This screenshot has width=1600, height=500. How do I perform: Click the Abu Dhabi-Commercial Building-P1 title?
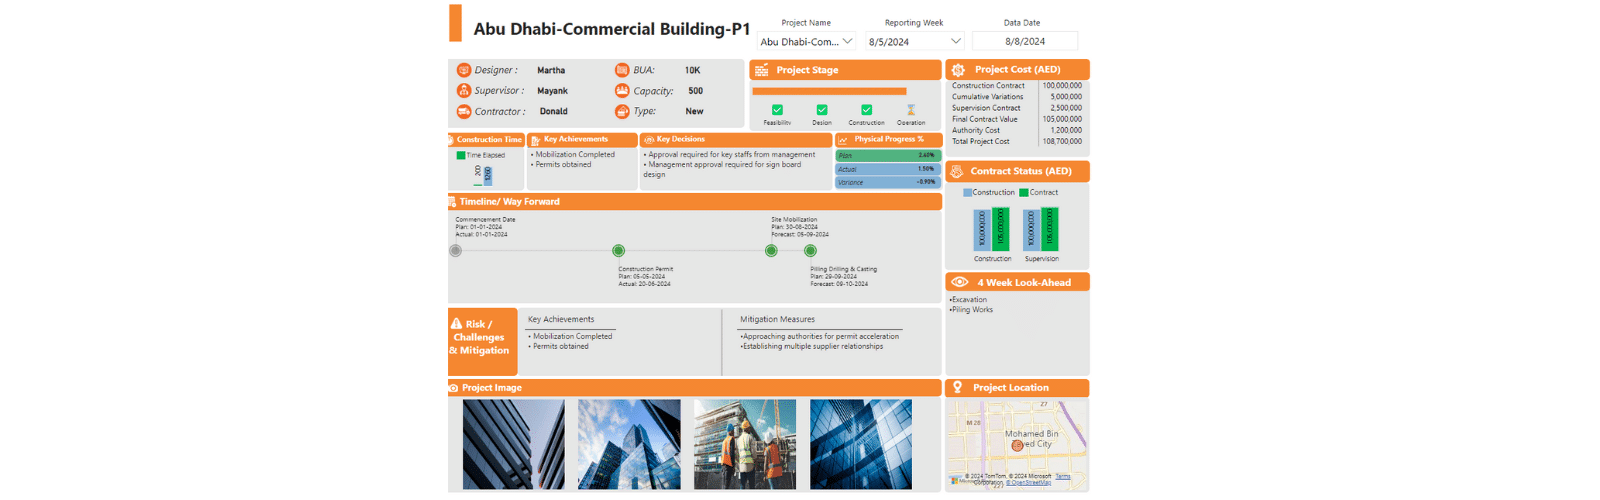(612, 29)
